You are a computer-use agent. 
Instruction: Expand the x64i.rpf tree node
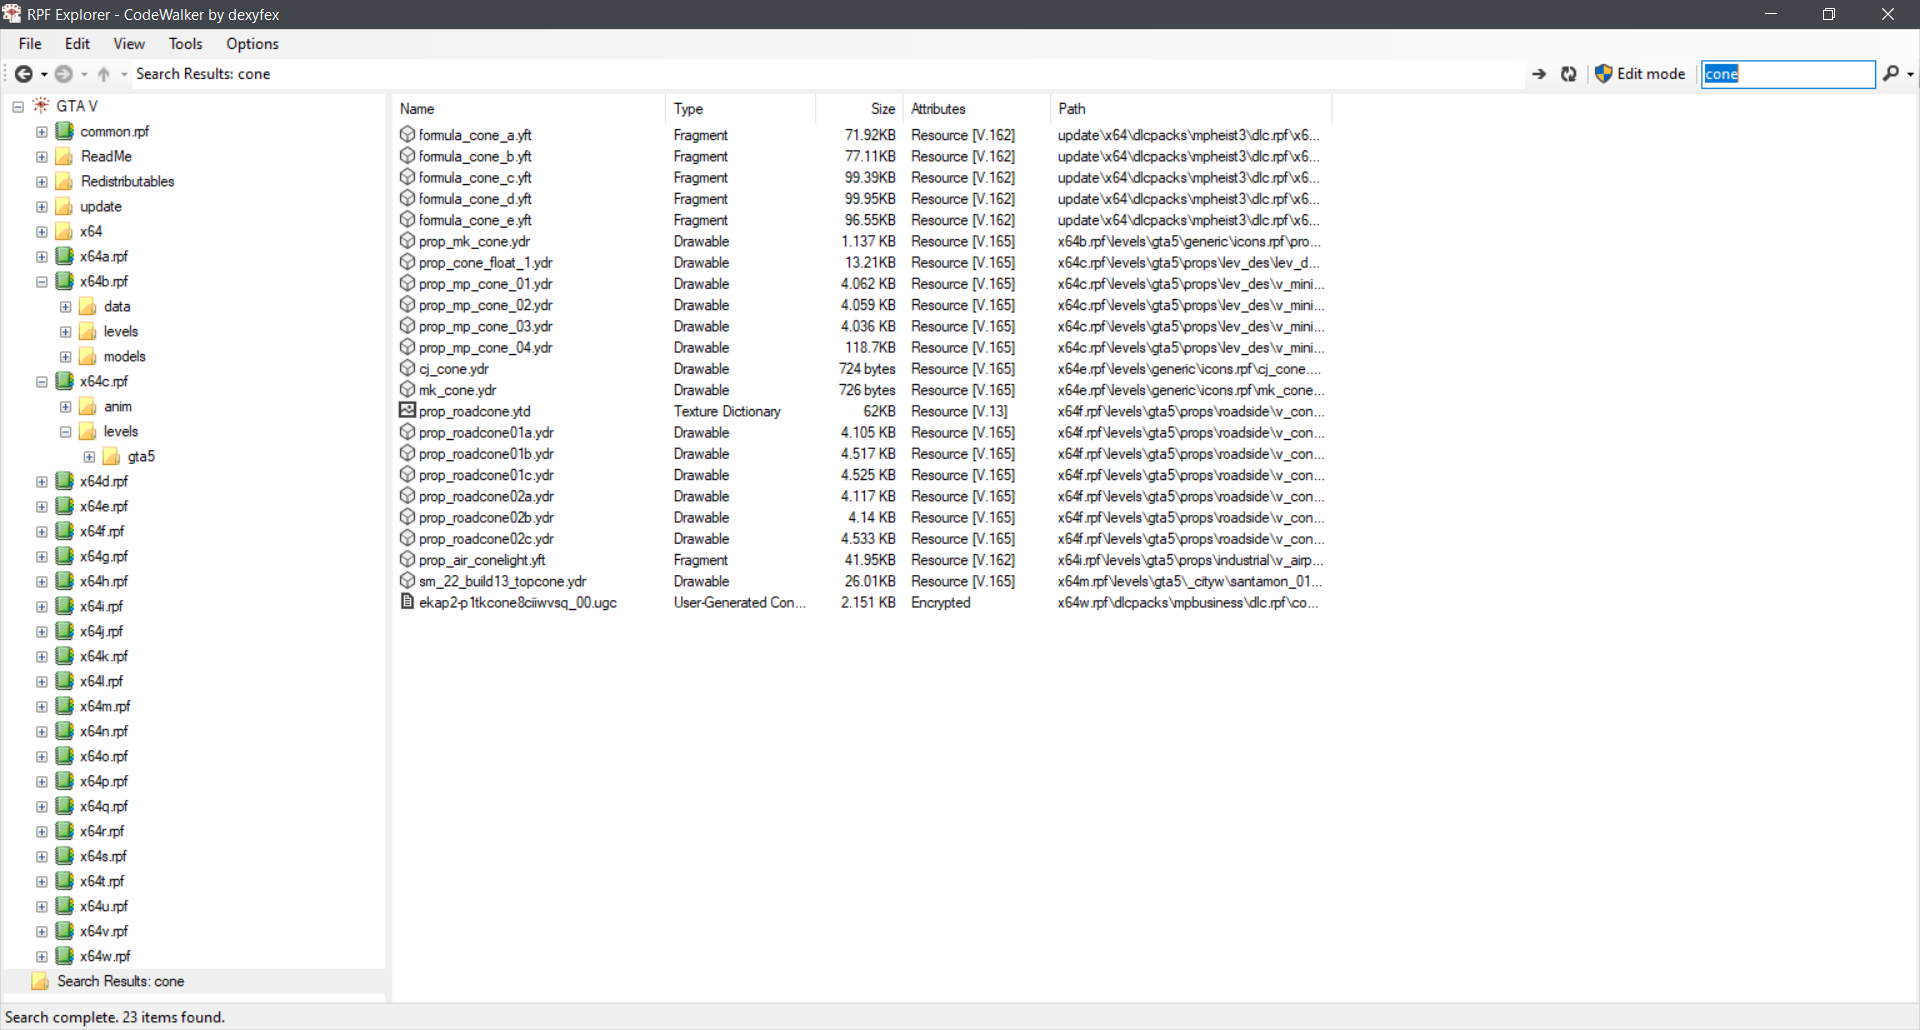[x=41, y=606]
